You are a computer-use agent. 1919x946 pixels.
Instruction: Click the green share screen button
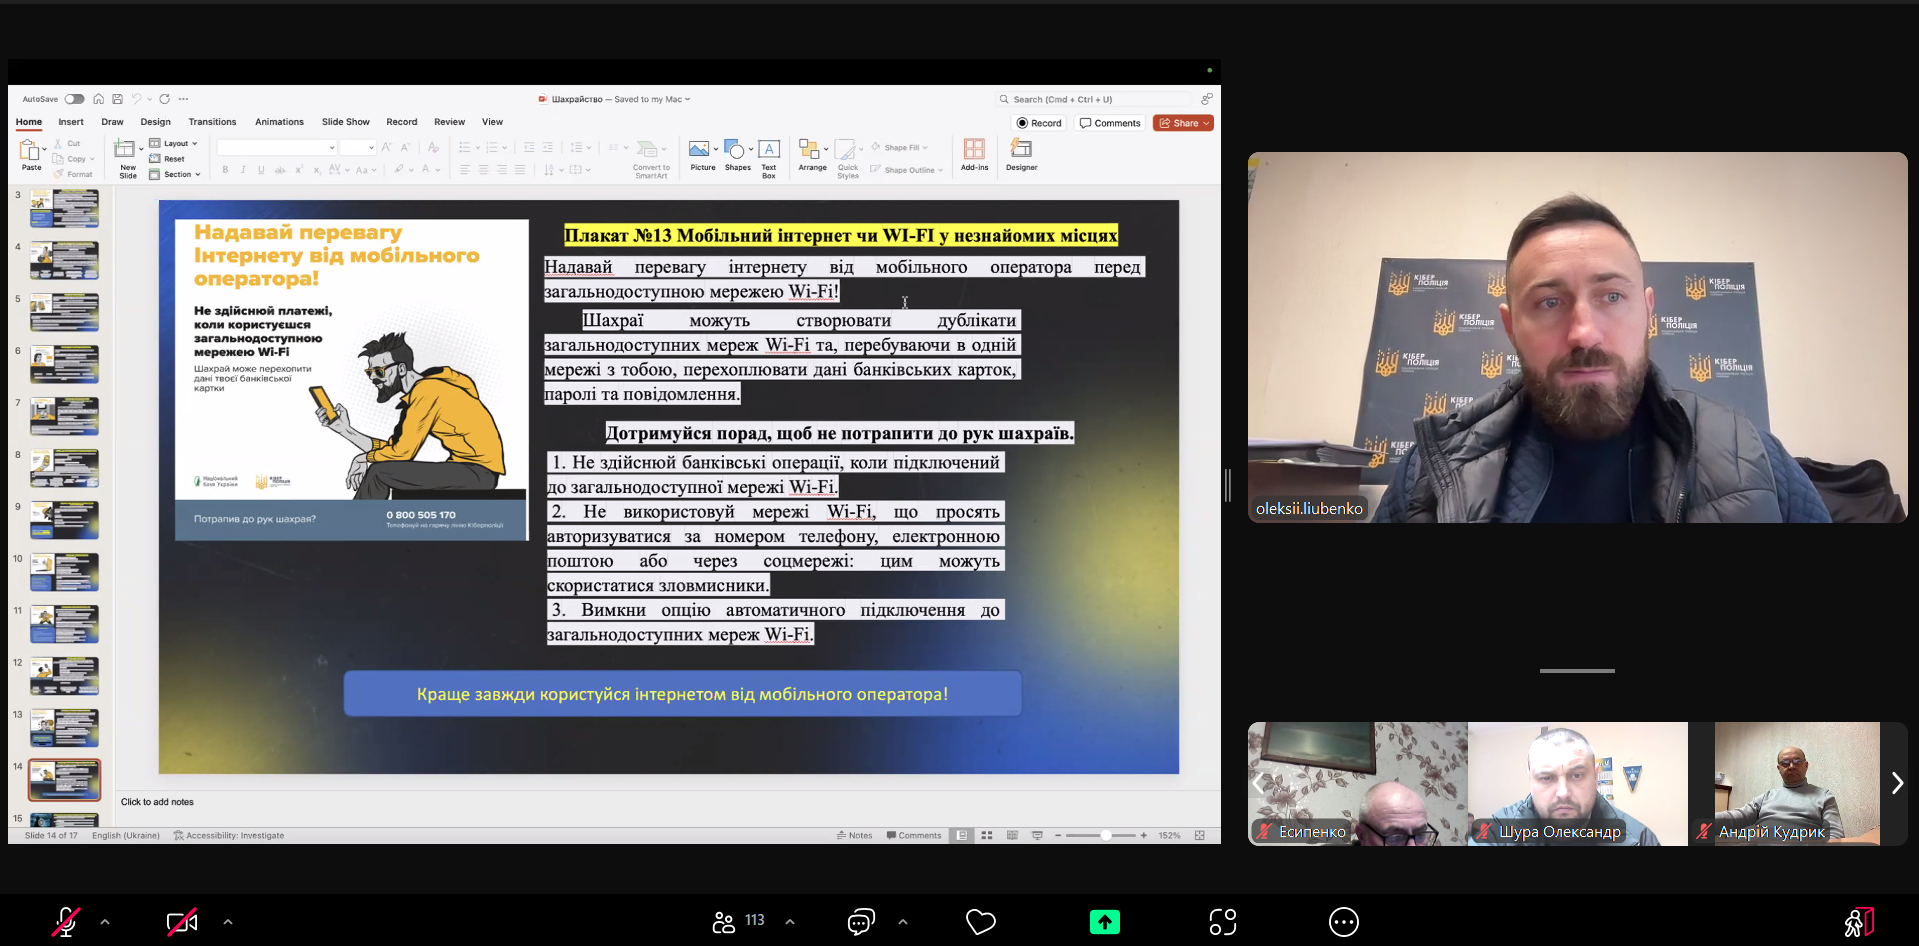point(1104,922)
